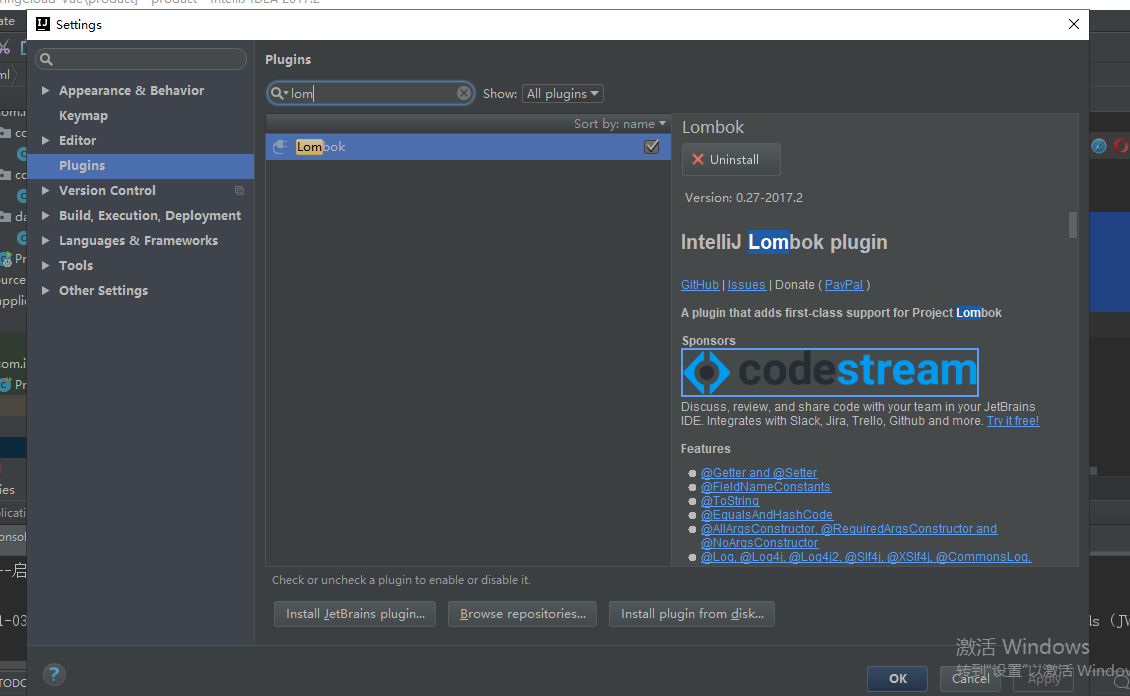Click the IntelliJ logo in Settings title bar
The height and width of the screenshot is (696, 1130).
43,24
